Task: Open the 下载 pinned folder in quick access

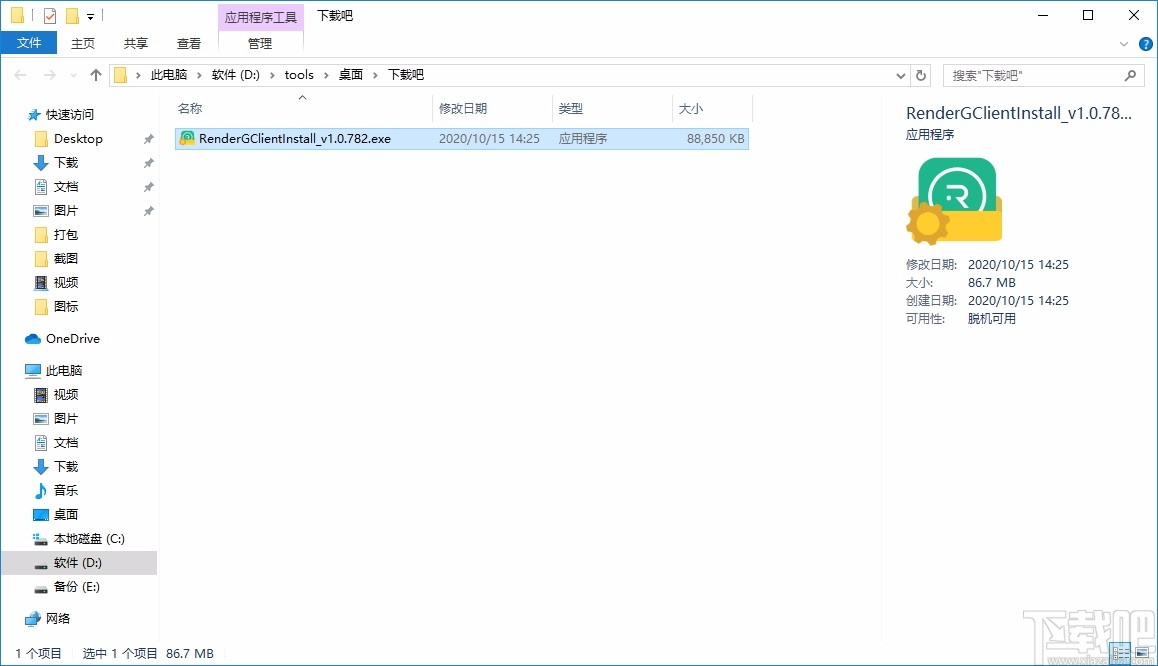Action: tap(63, 162)
